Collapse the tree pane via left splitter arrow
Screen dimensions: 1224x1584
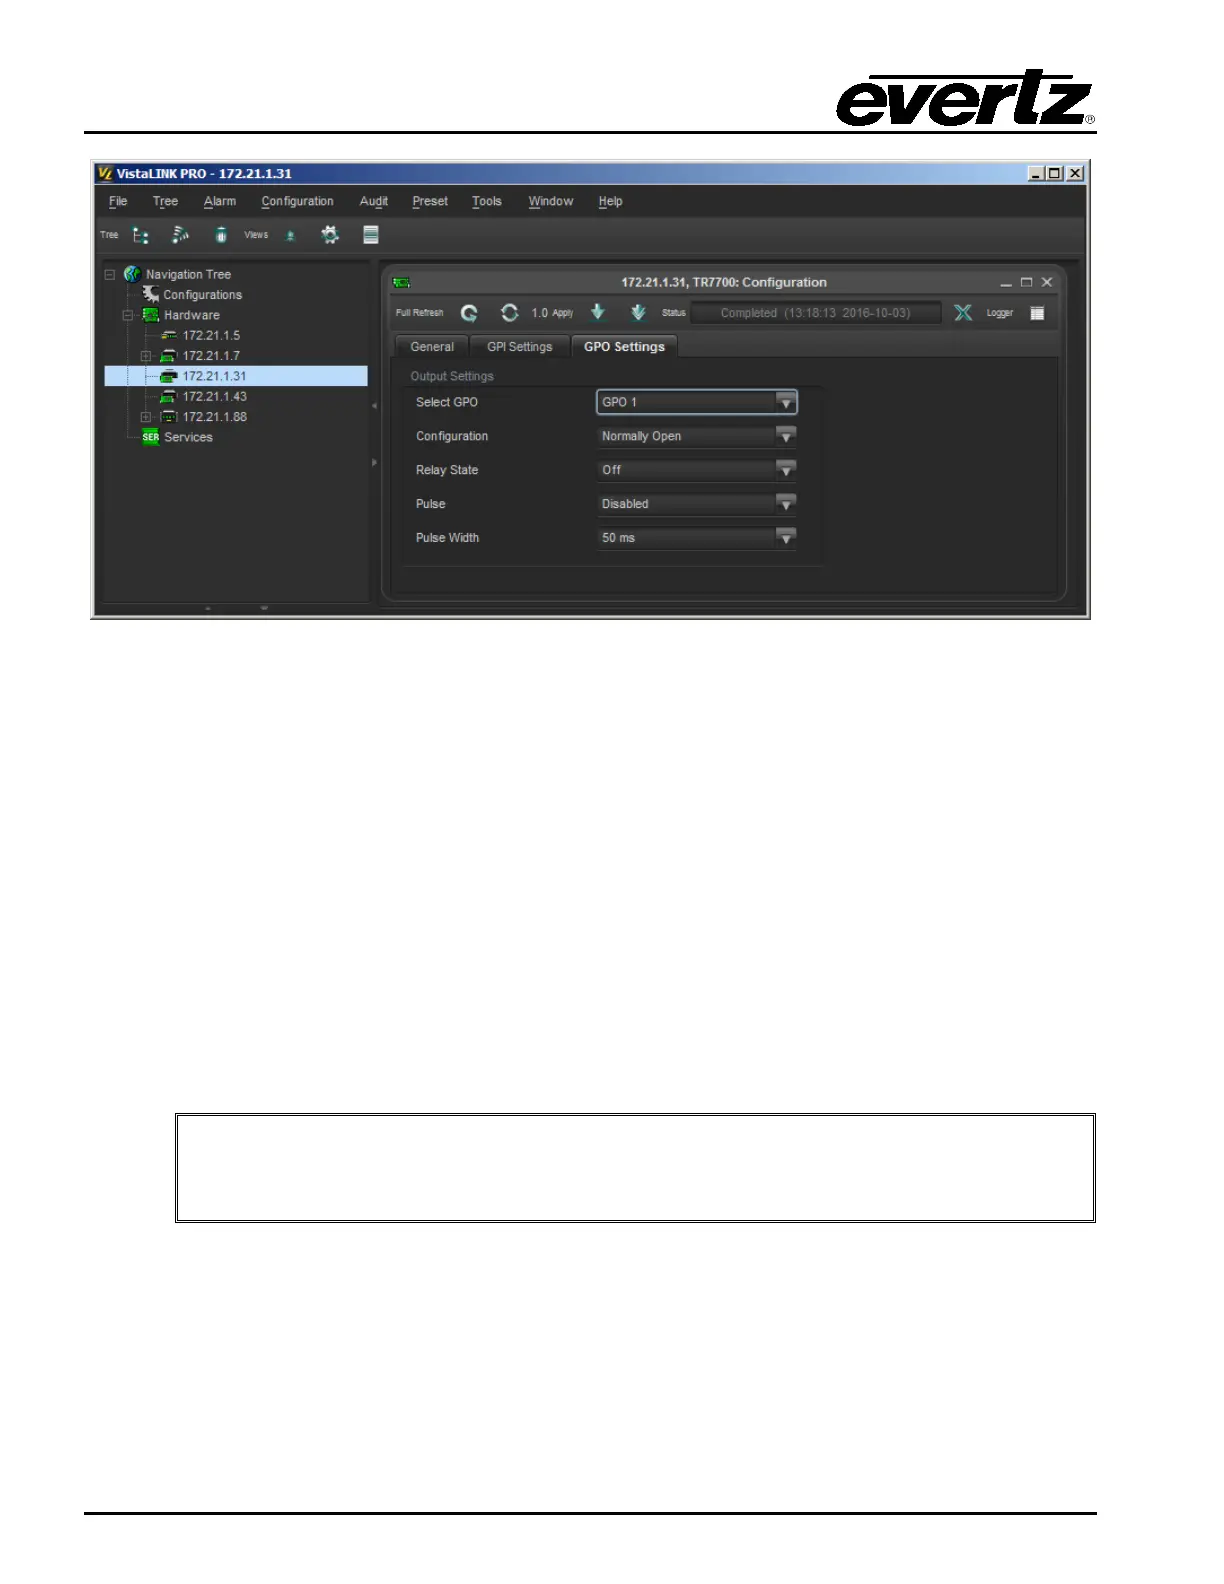click(374, 406)
